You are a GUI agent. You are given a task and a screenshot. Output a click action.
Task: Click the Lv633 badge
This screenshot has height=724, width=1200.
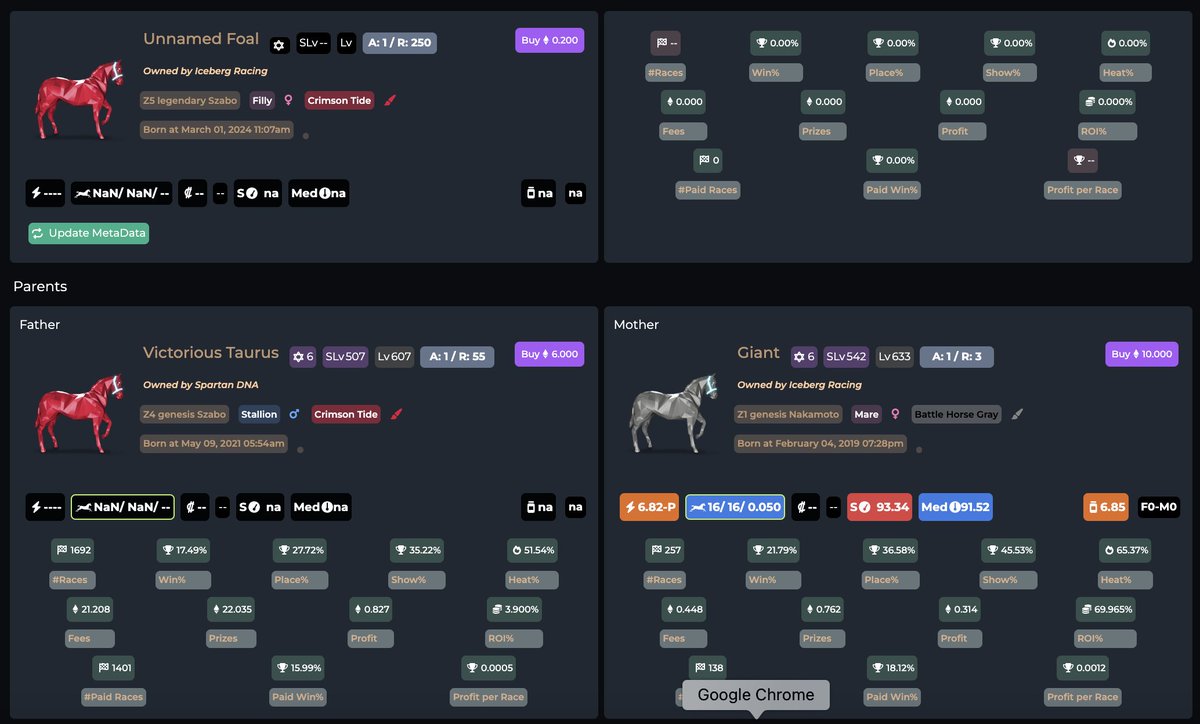(894, 357)
